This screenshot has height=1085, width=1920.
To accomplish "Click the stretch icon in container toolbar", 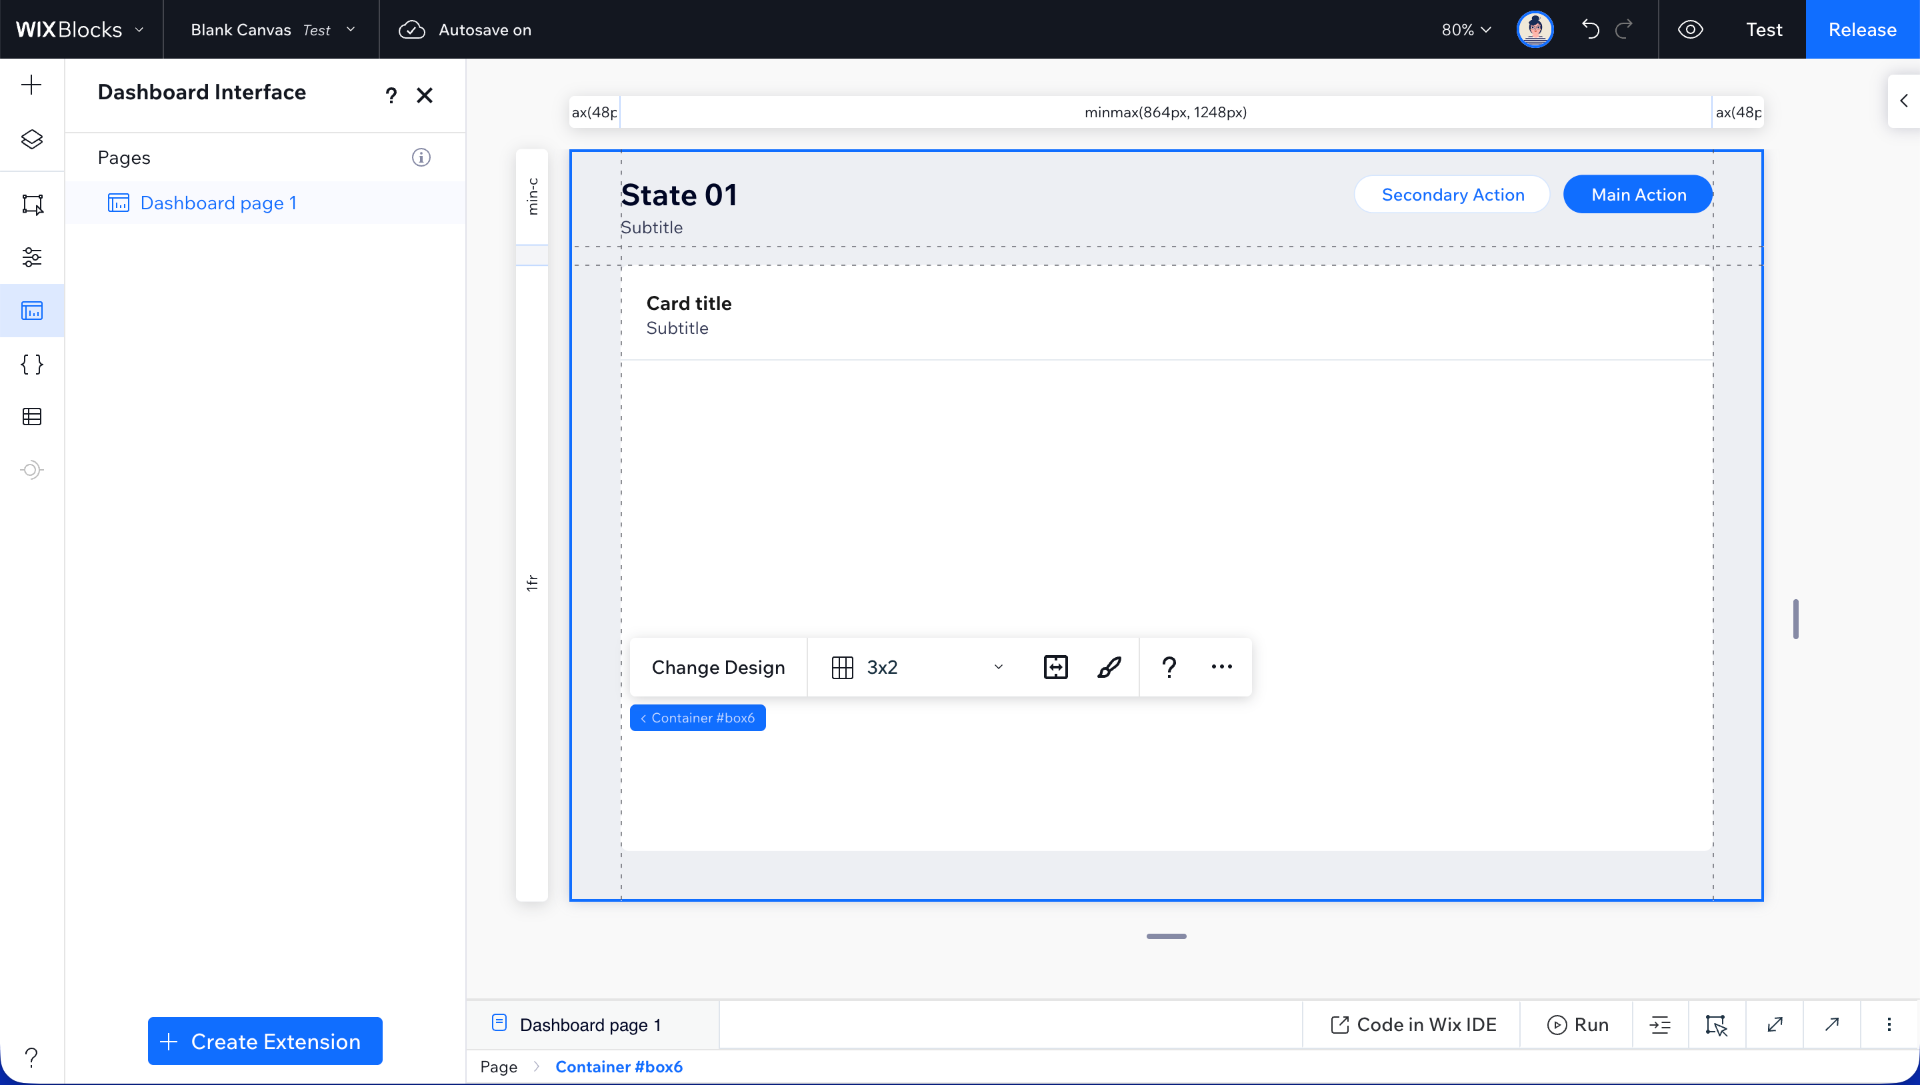I will (x=1056, y=667).
